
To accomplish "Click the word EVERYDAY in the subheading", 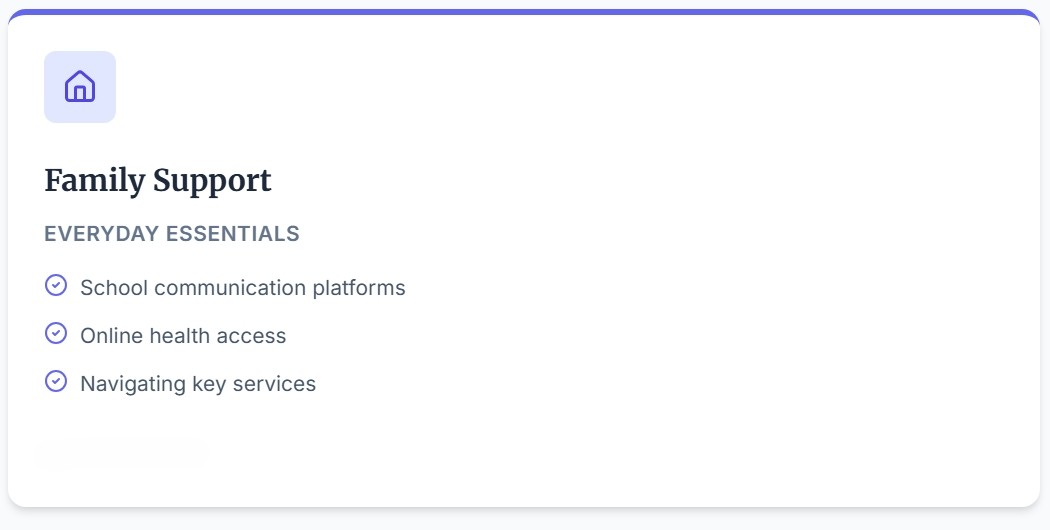I will coord(101,234).
